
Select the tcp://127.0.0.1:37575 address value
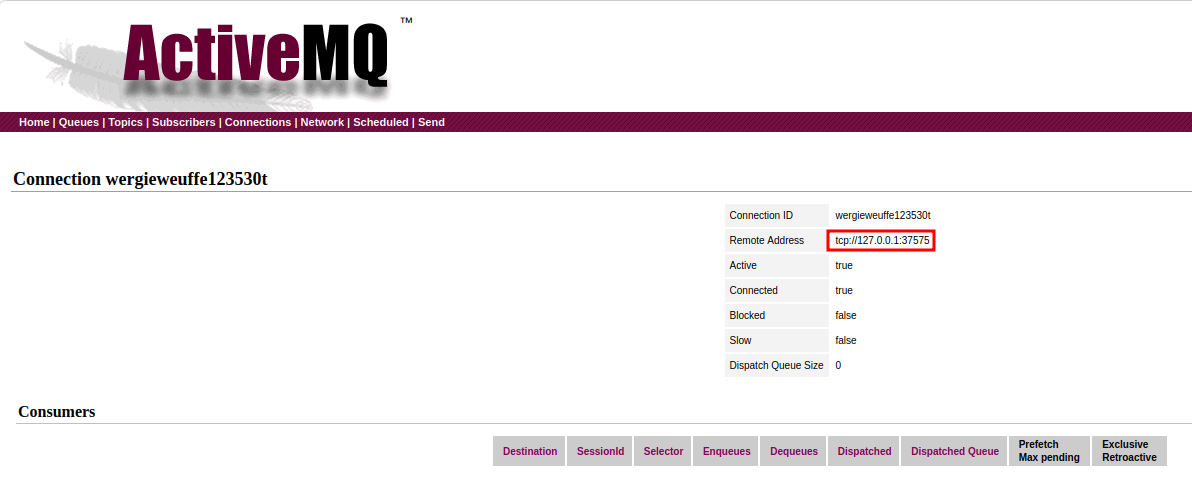tap(882, 241)
